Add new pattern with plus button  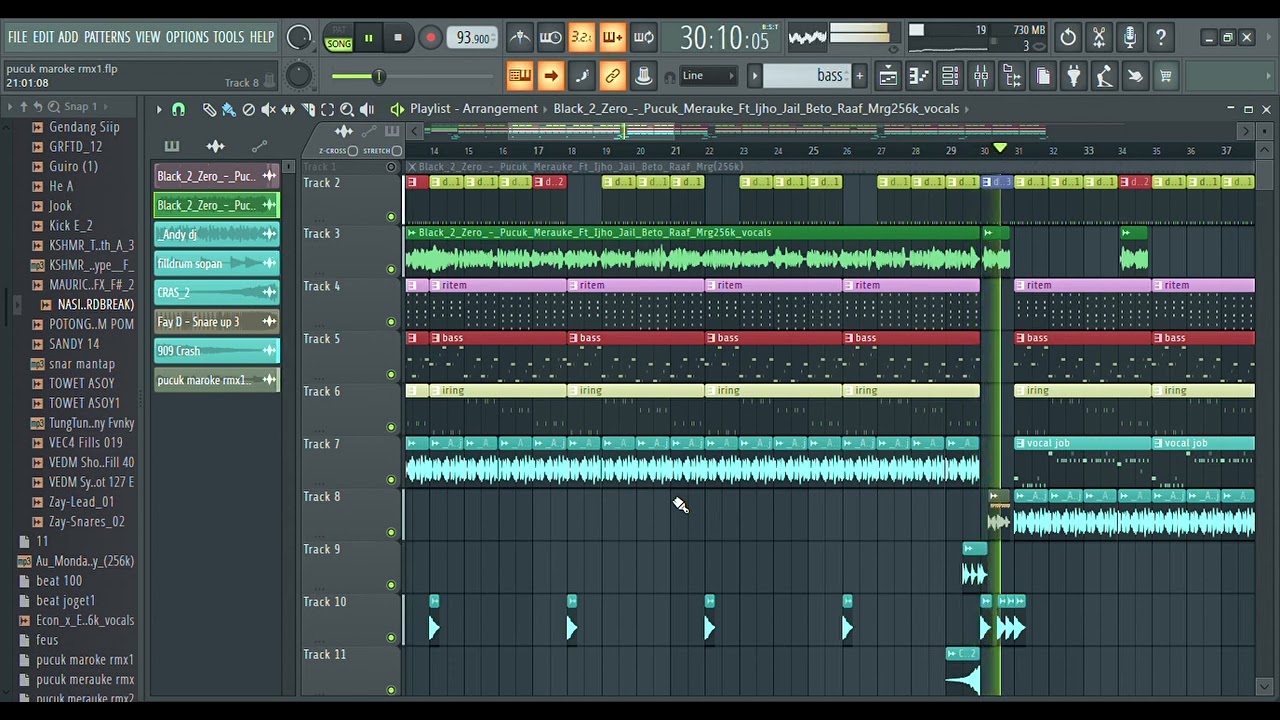[x=858, y=76]
